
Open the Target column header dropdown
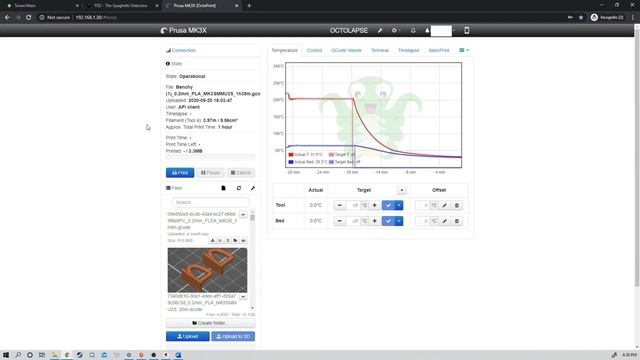point(402,190)
